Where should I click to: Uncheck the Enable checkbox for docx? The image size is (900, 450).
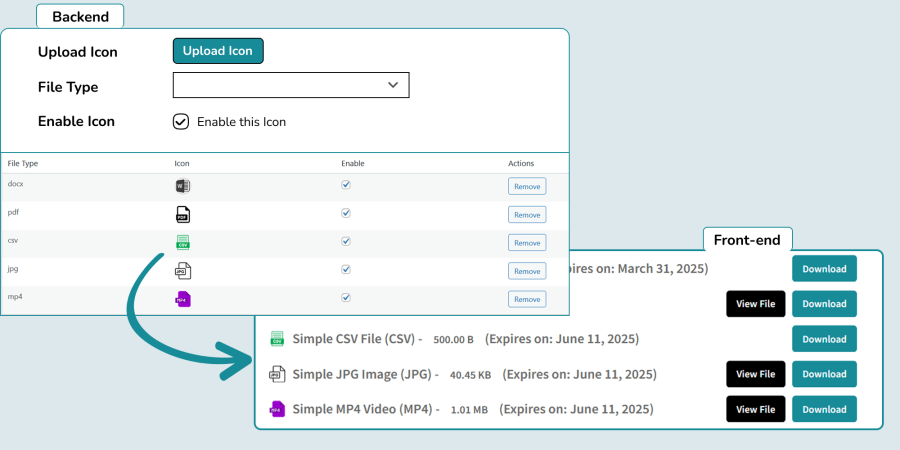[x=346, y=185]
